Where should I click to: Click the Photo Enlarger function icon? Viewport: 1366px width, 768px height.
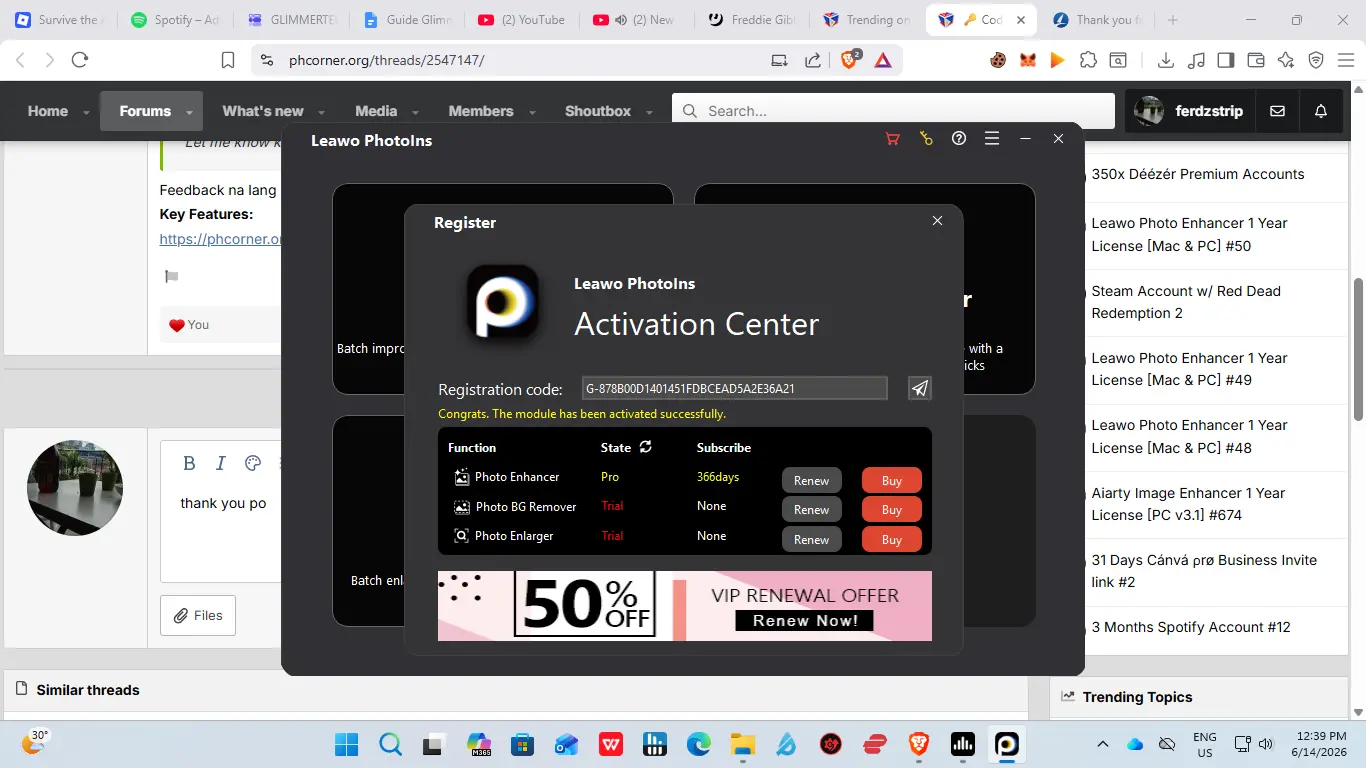pos(462,536)
